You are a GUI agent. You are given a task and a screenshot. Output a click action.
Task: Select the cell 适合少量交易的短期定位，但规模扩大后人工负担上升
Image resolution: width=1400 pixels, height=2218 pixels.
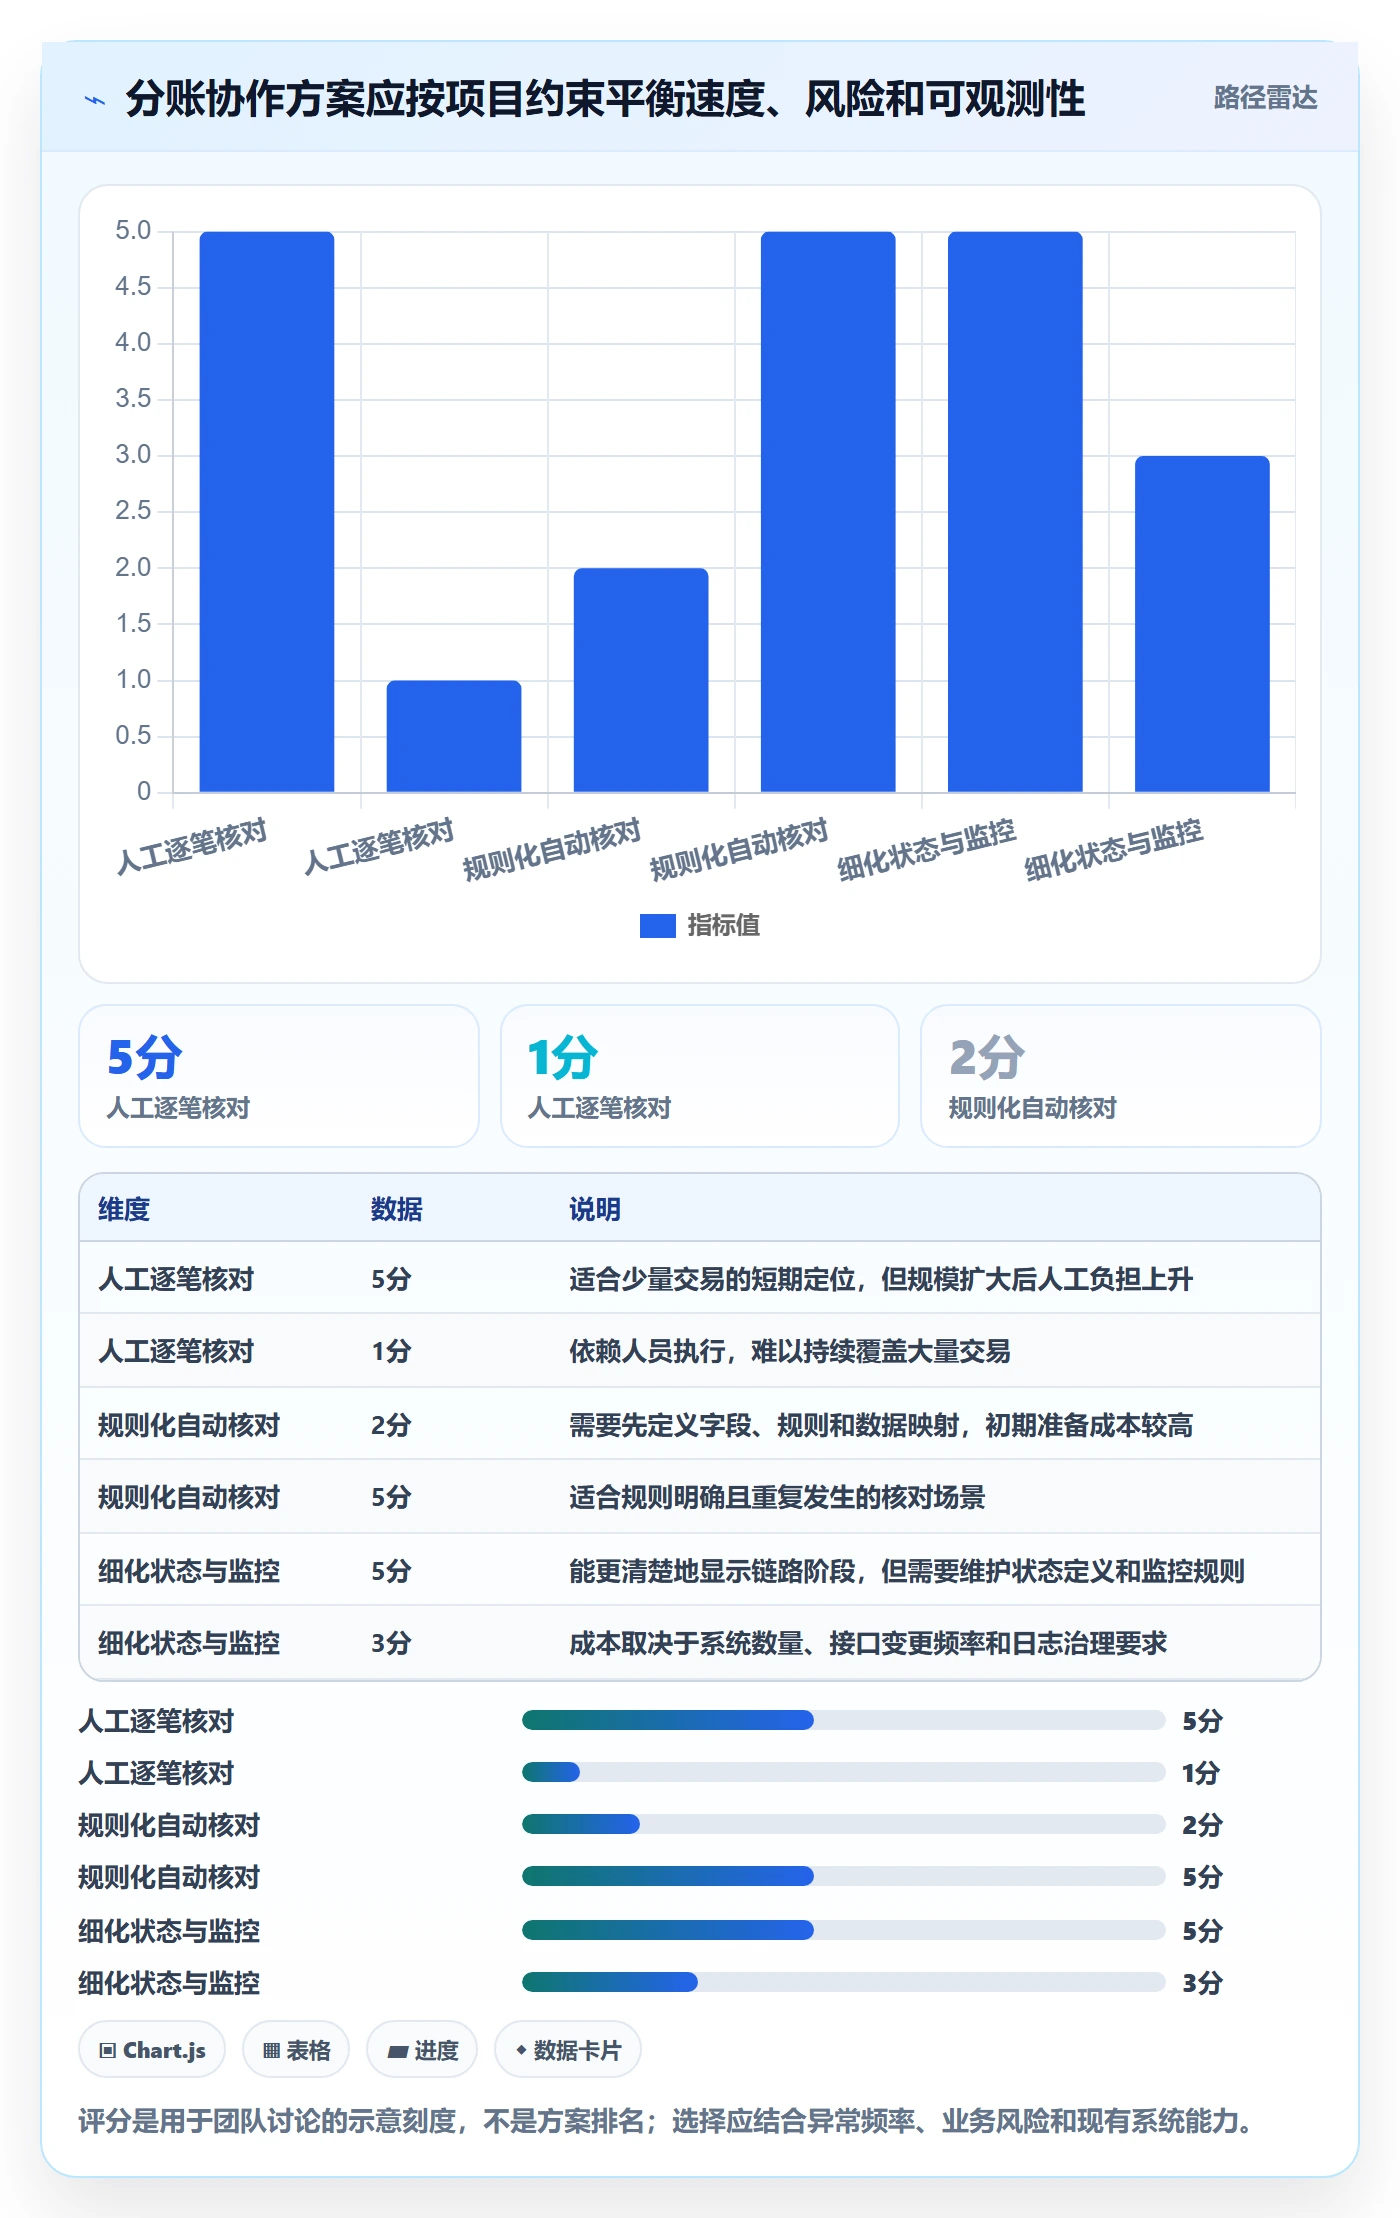click(x=881, y=1279)
